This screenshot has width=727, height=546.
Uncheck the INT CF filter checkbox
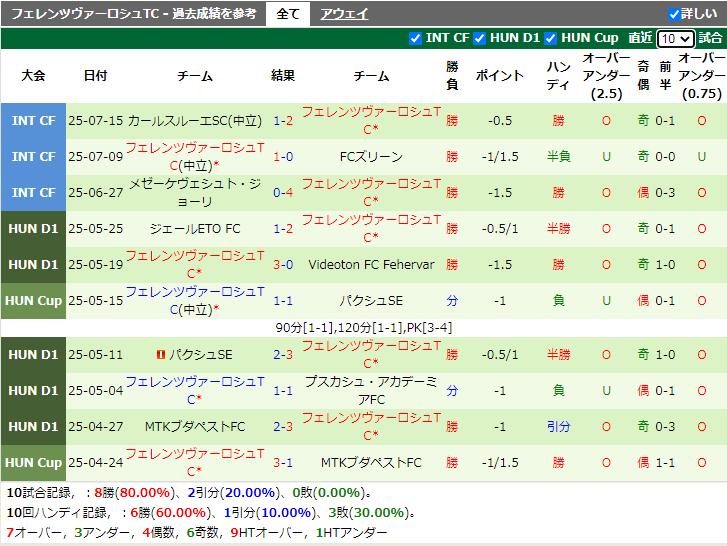415,38
